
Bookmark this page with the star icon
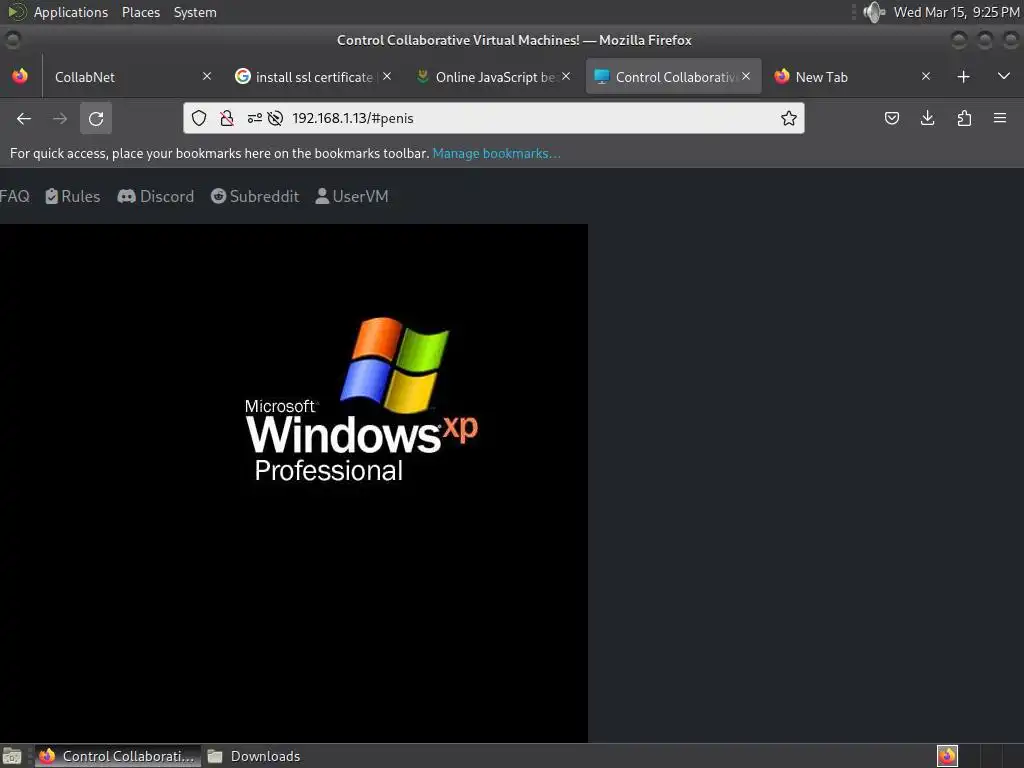789,118
